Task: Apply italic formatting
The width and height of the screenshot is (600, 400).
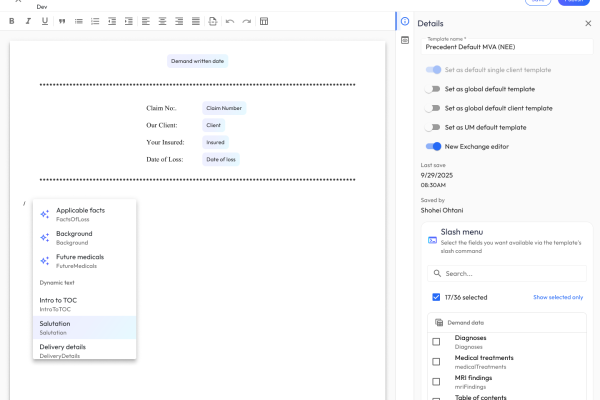Action: tap(28, 21)
